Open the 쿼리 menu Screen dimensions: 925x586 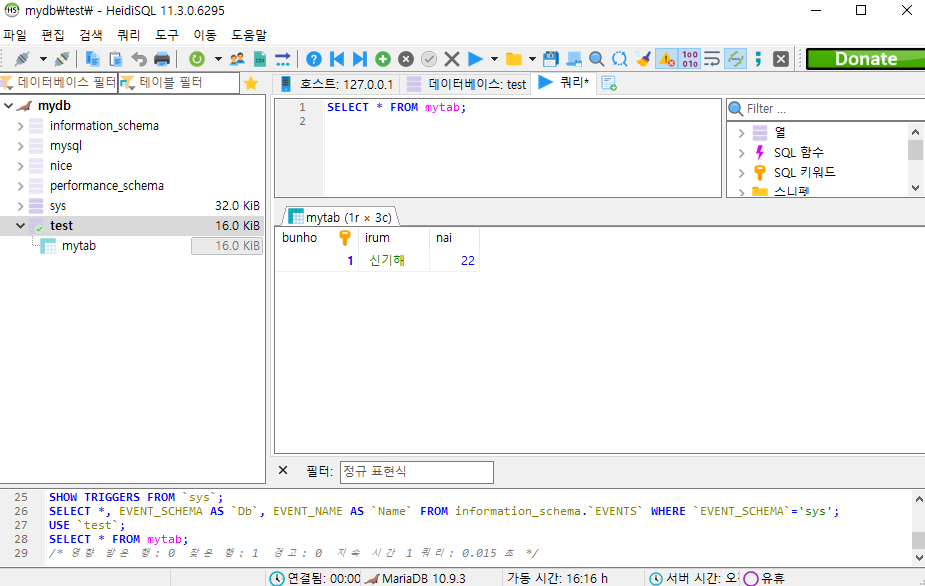(129, 35)
